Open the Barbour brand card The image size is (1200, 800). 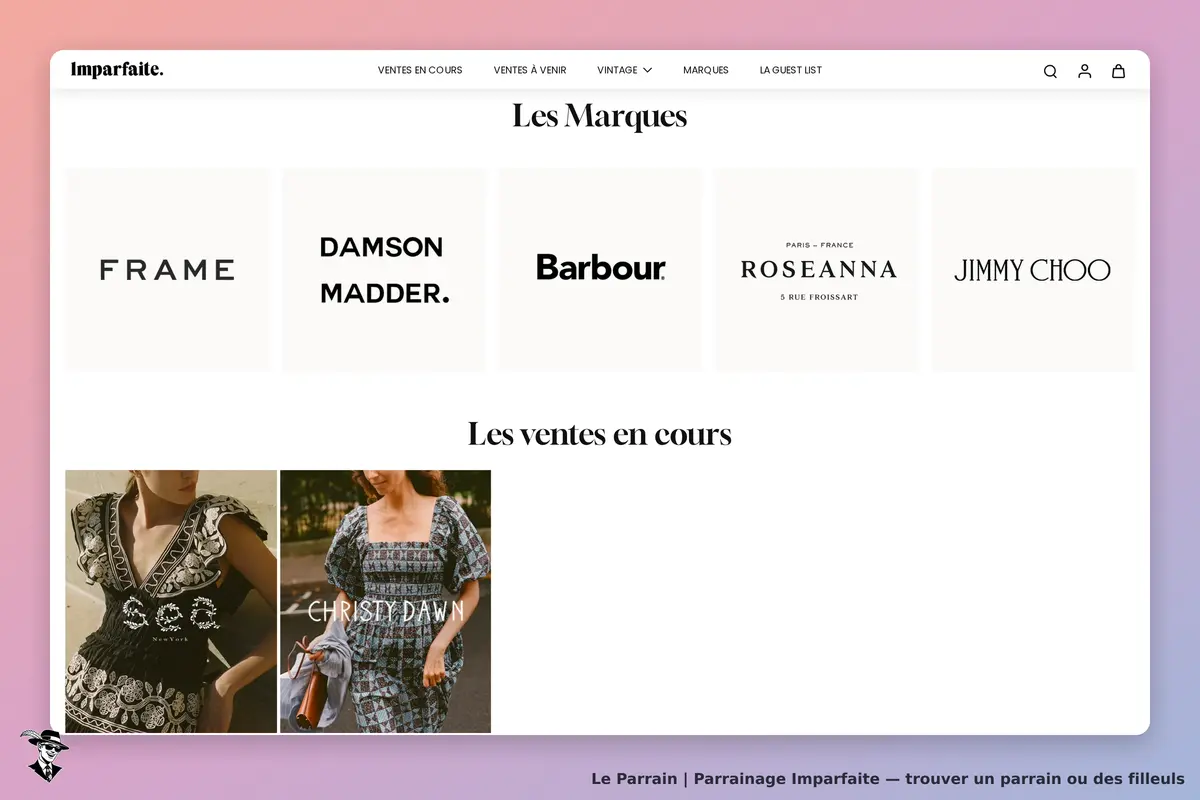(x=601, y=270)
